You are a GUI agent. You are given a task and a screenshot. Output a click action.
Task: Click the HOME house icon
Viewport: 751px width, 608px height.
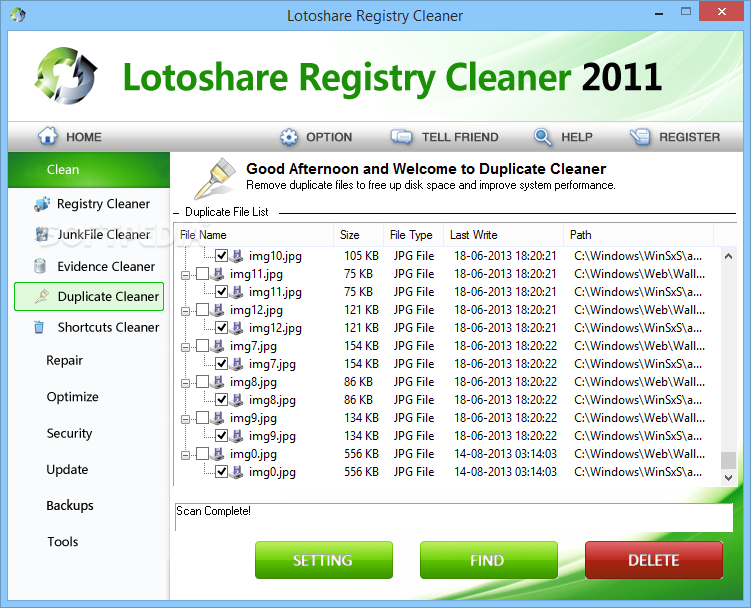pyautogui.click(x=47, y=136)
